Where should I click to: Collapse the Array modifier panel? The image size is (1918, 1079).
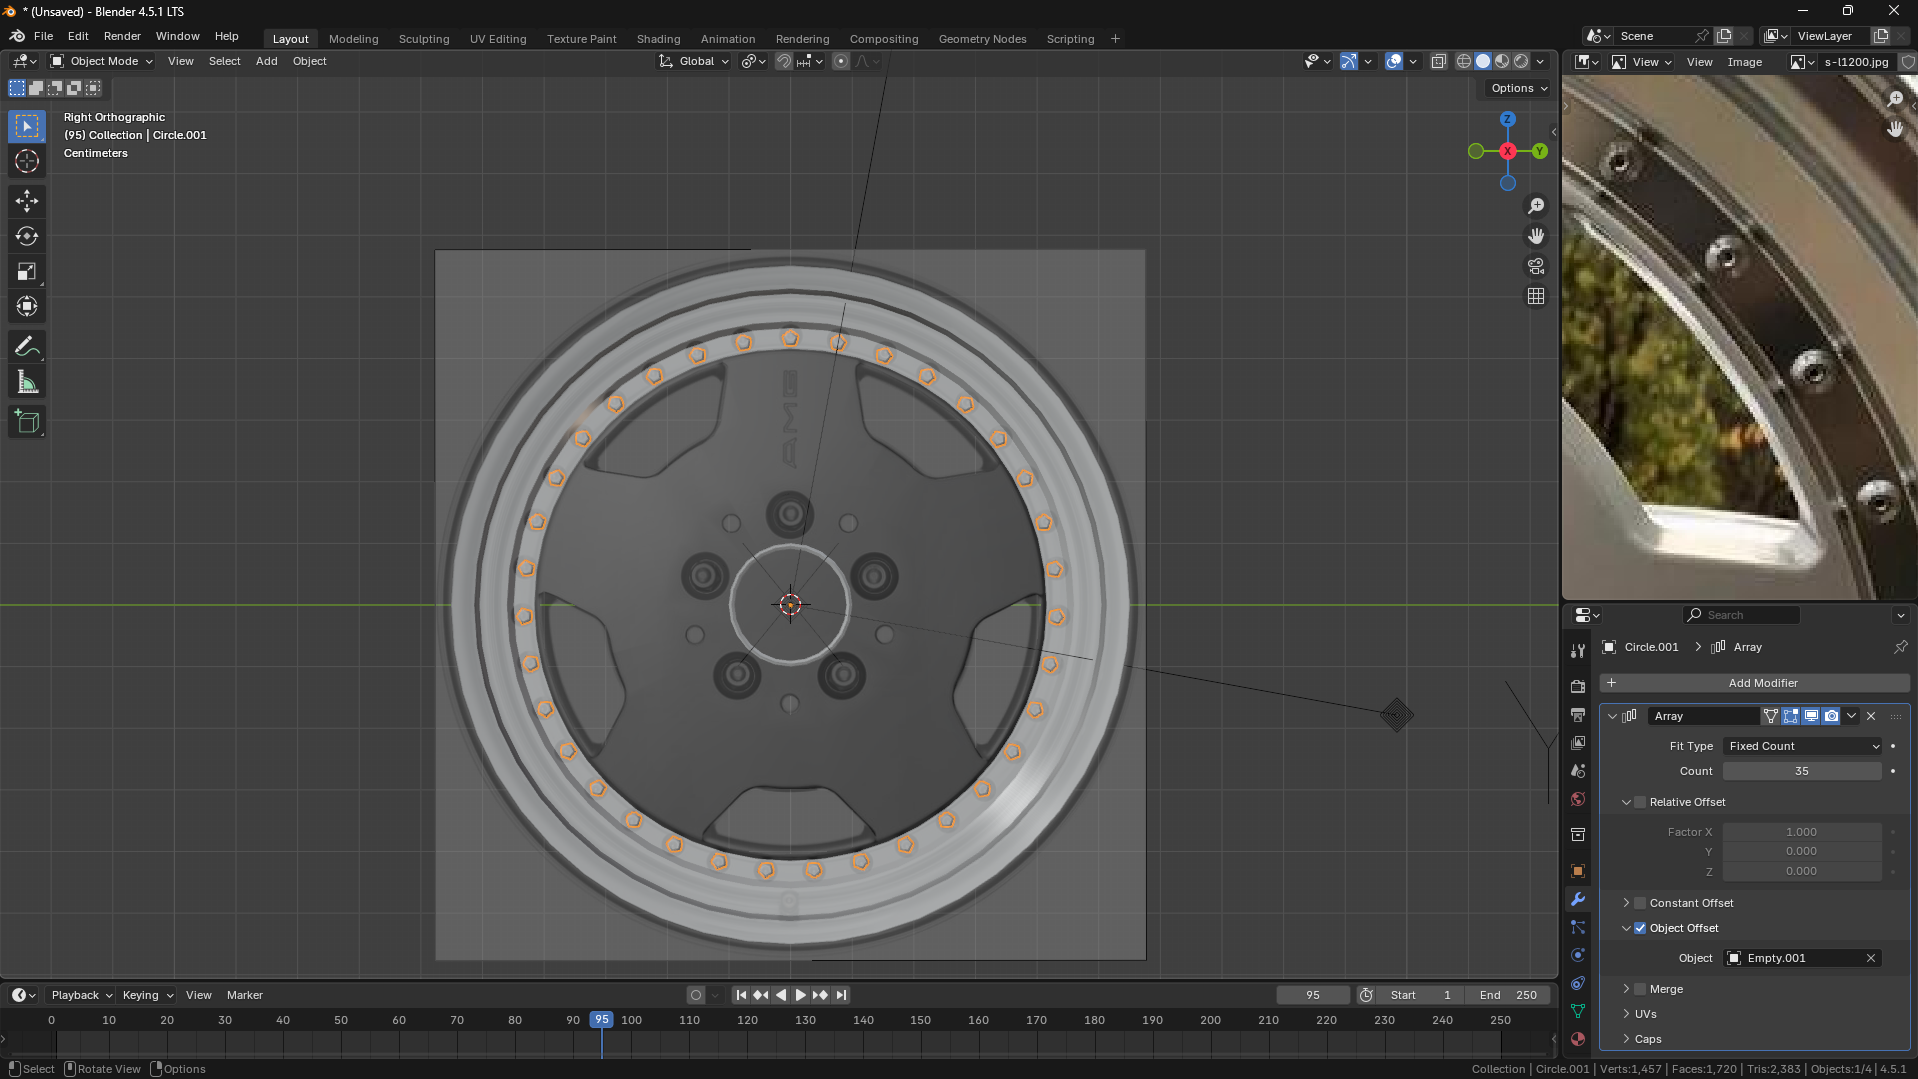pyautogui.click(x=1612, y=716)
